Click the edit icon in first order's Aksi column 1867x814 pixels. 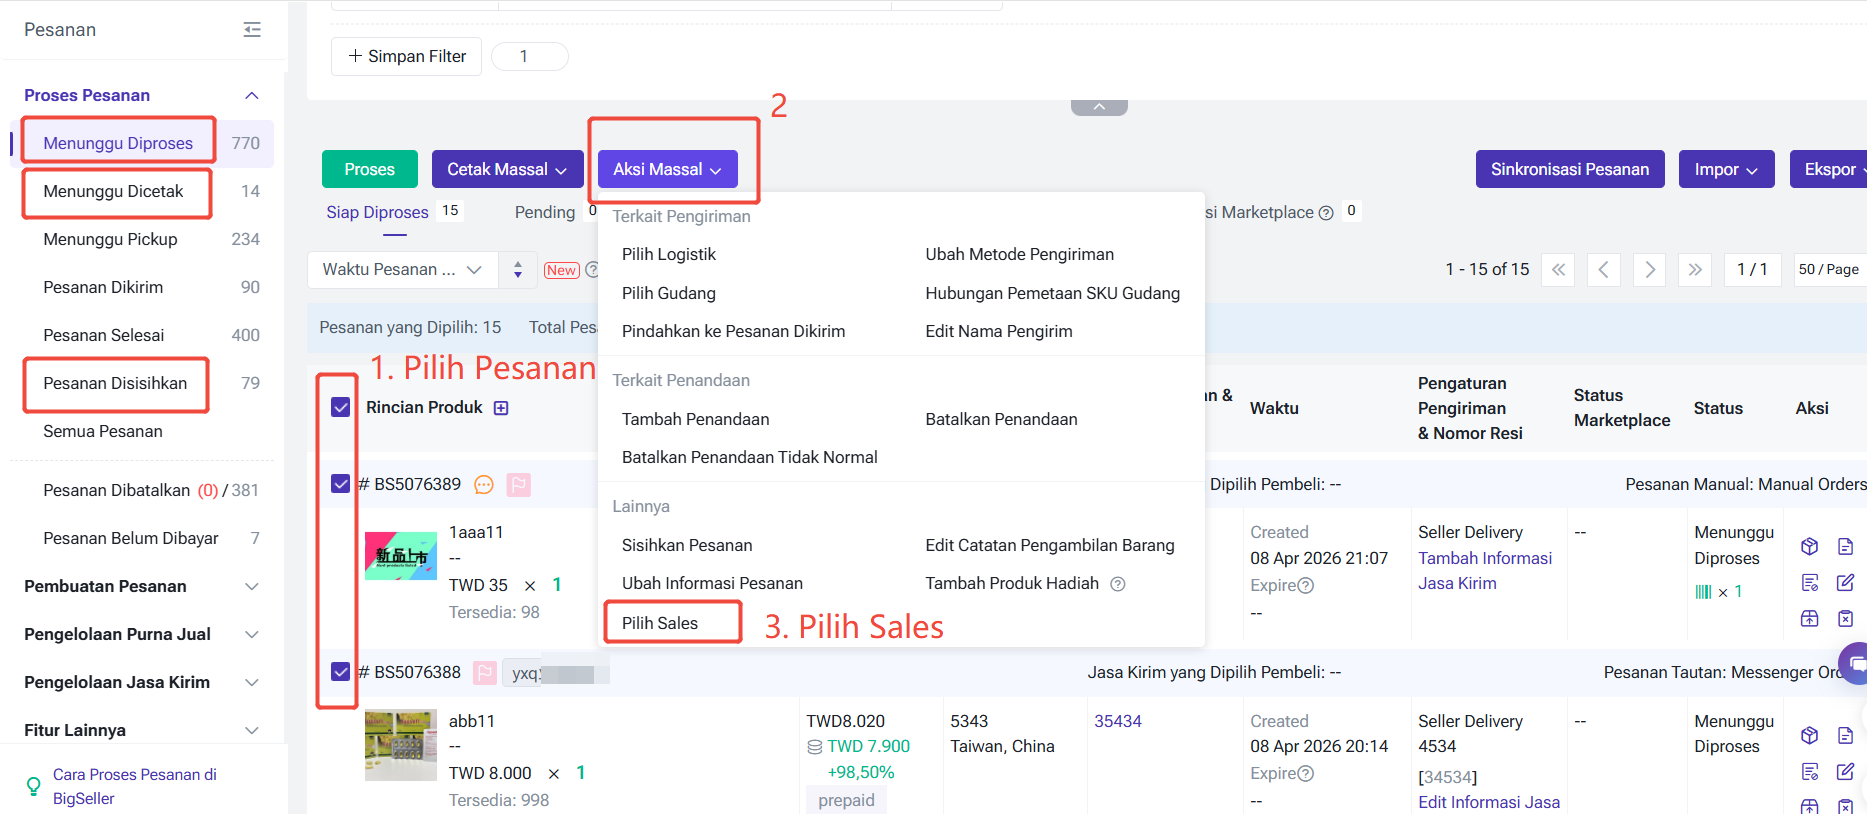(x=1845, y=582)
